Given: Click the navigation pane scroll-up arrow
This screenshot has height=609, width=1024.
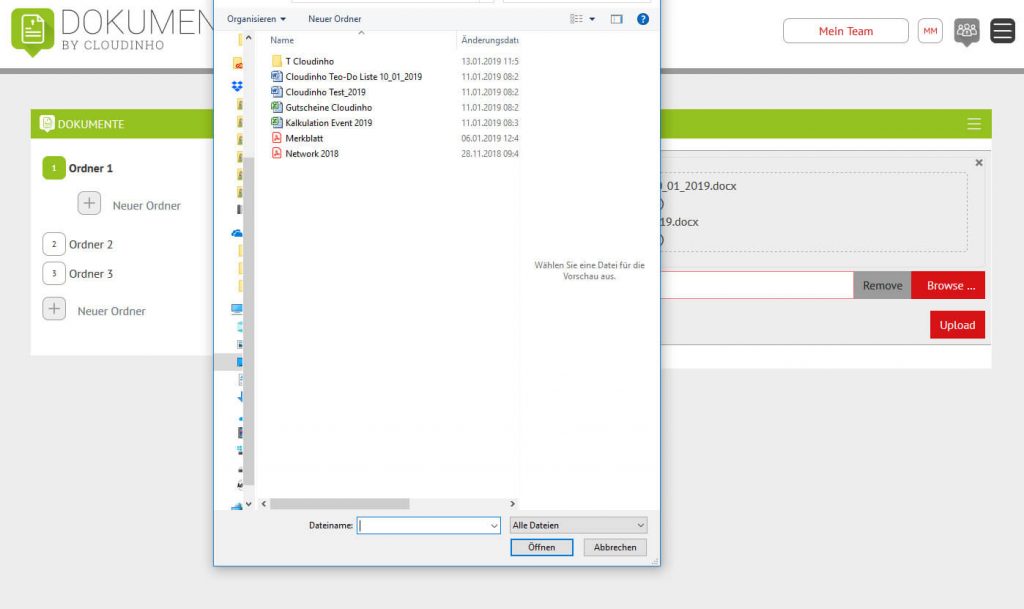Looking at the screenshot, I should (248, 38).
